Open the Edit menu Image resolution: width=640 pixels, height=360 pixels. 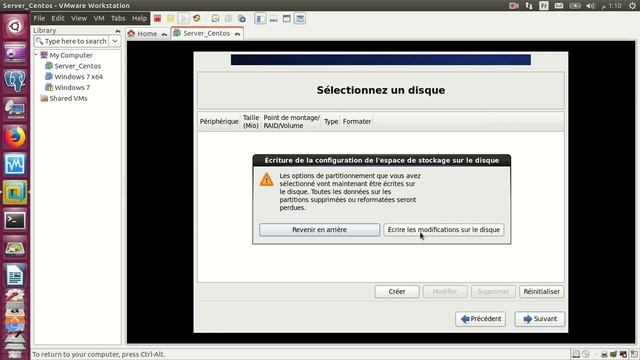tap(58, 18)
